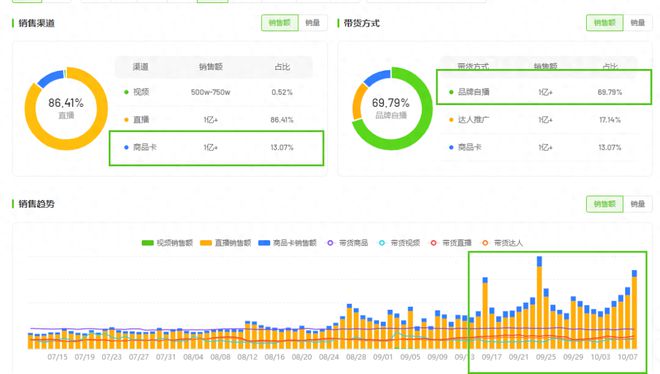Viewport: 660px width, 374px height.
Task: Select 商品卡 label in 带货方式 table
Action: click(x=470, y=147)
